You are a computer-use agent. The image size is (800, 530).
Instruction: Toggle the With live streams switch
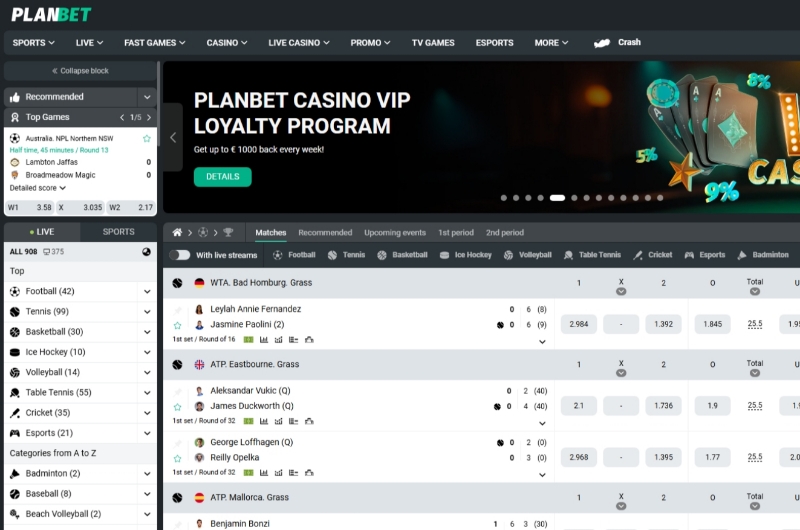pyautogui.click(x=180, y=255)
